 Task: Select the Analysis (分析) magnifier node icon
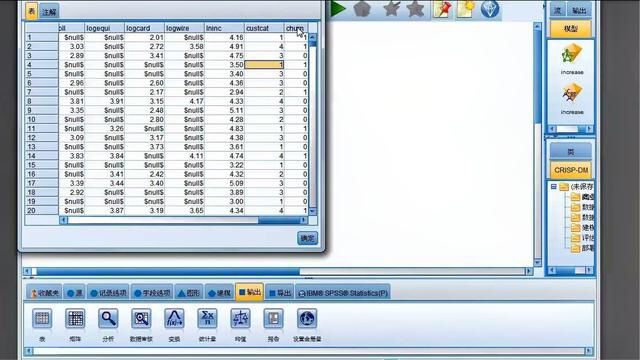(108, 319)
